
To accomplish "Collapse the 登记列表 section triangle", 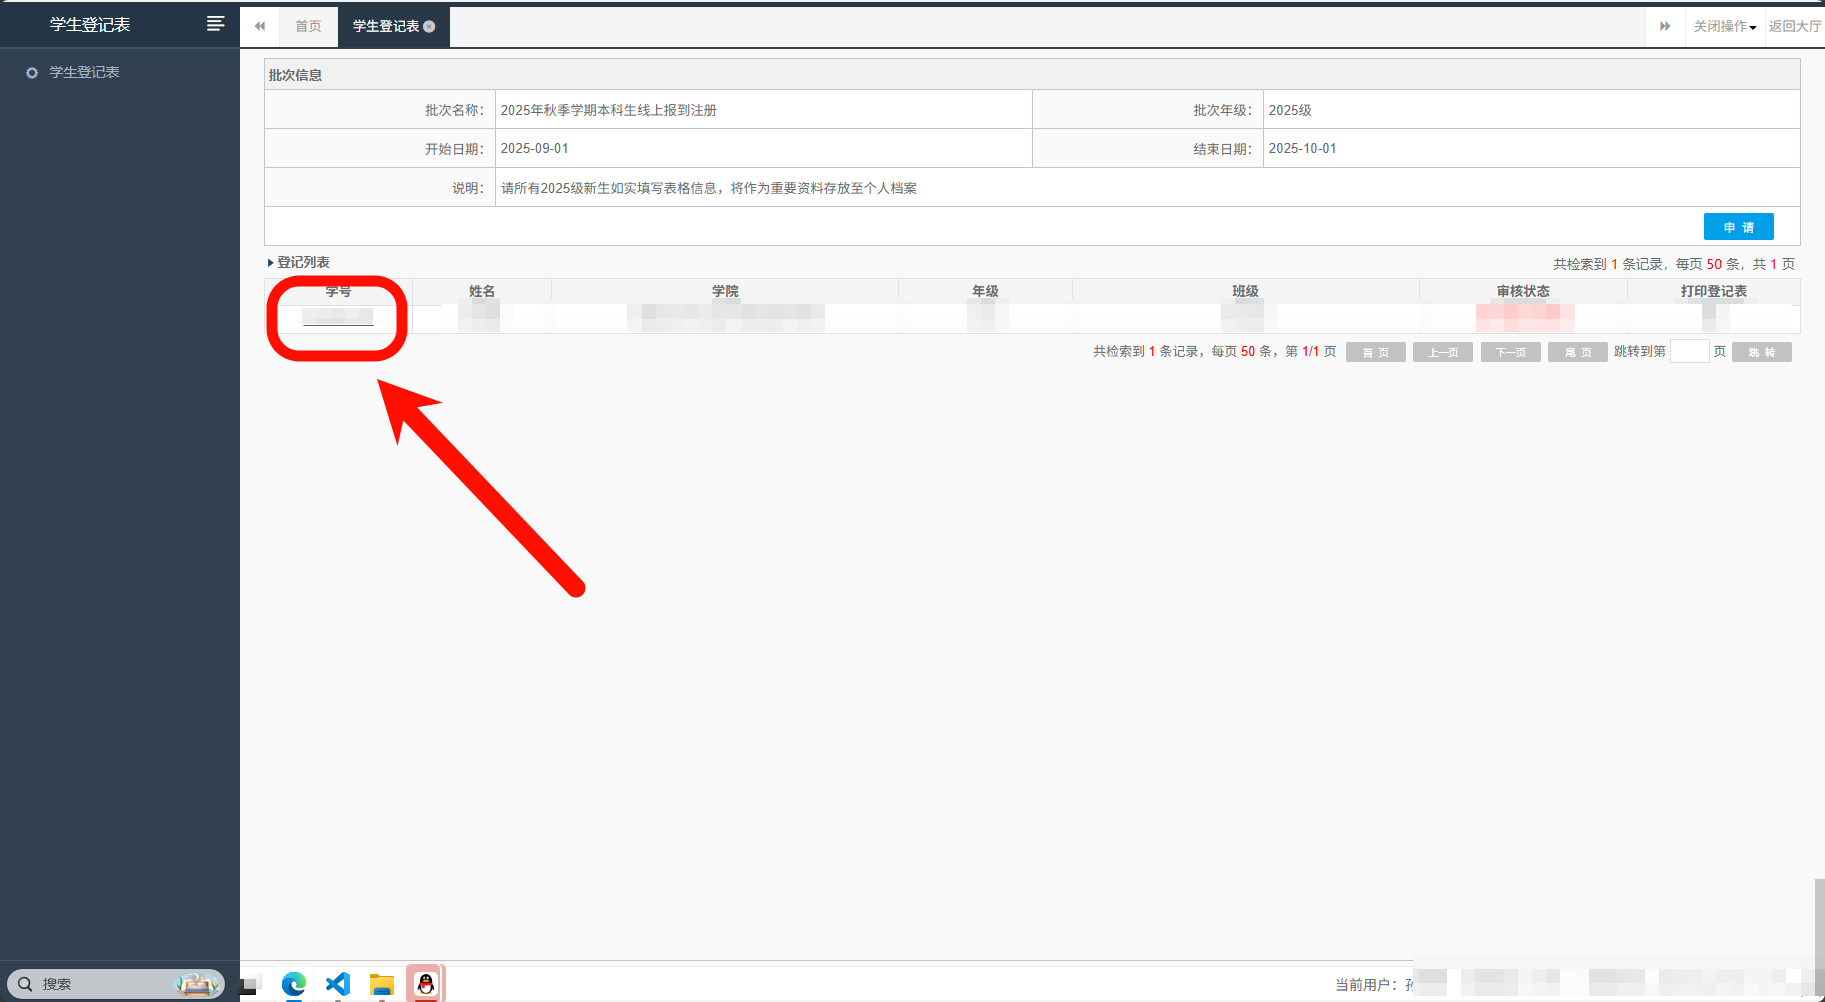I will click(270, 263).
